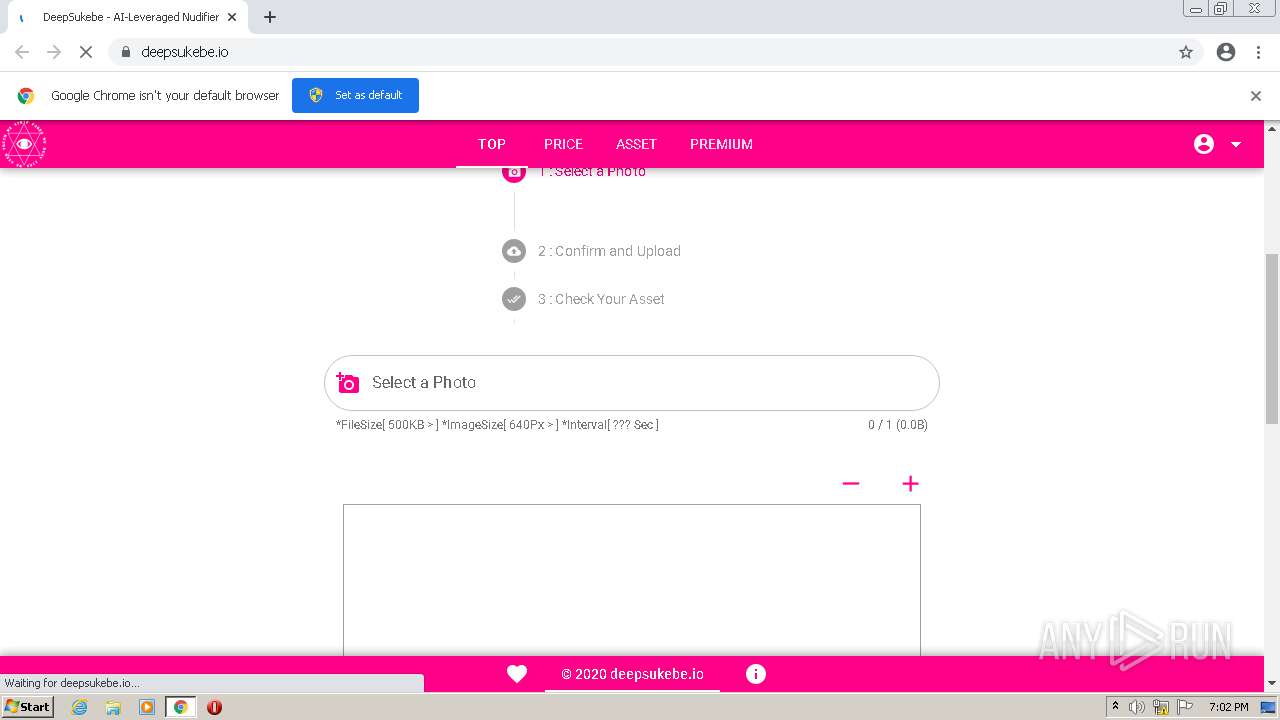This screenshot has width=1280, height=720.
Task: Click the browser forward arrow
Action: click(x=54, y=52)
